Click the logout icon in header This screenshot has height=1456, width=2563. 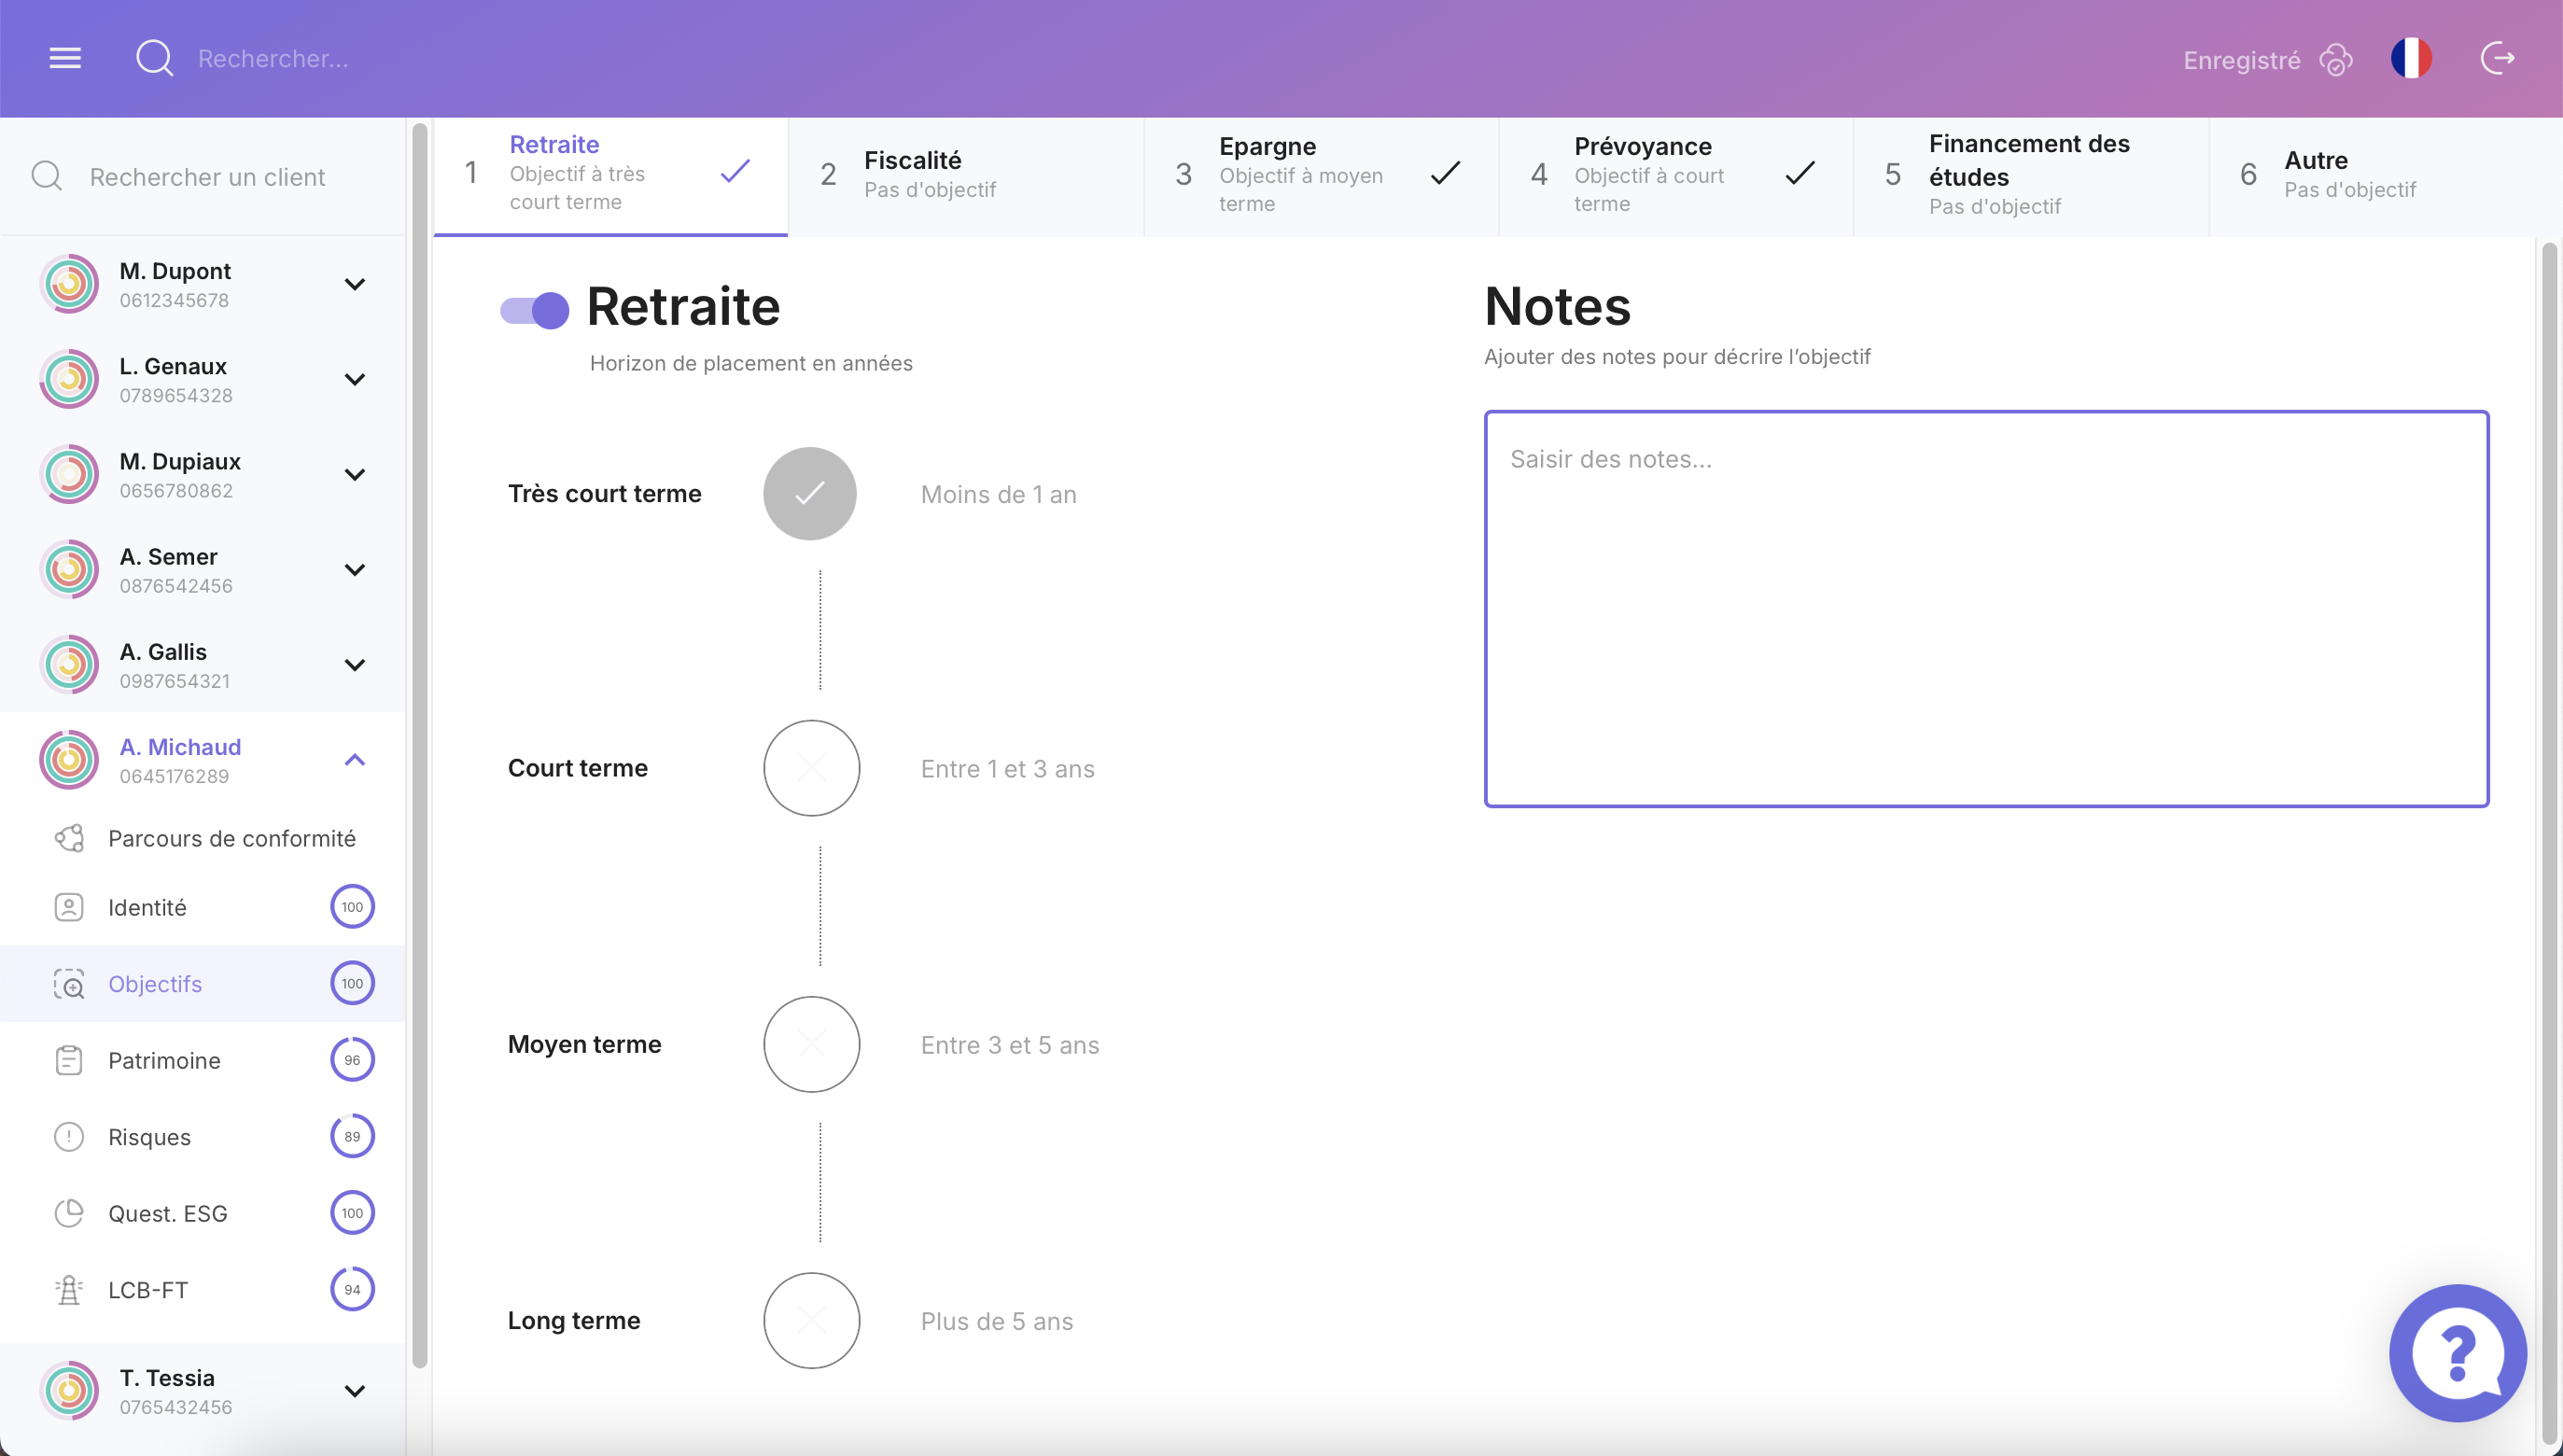tap(2497, 58)
